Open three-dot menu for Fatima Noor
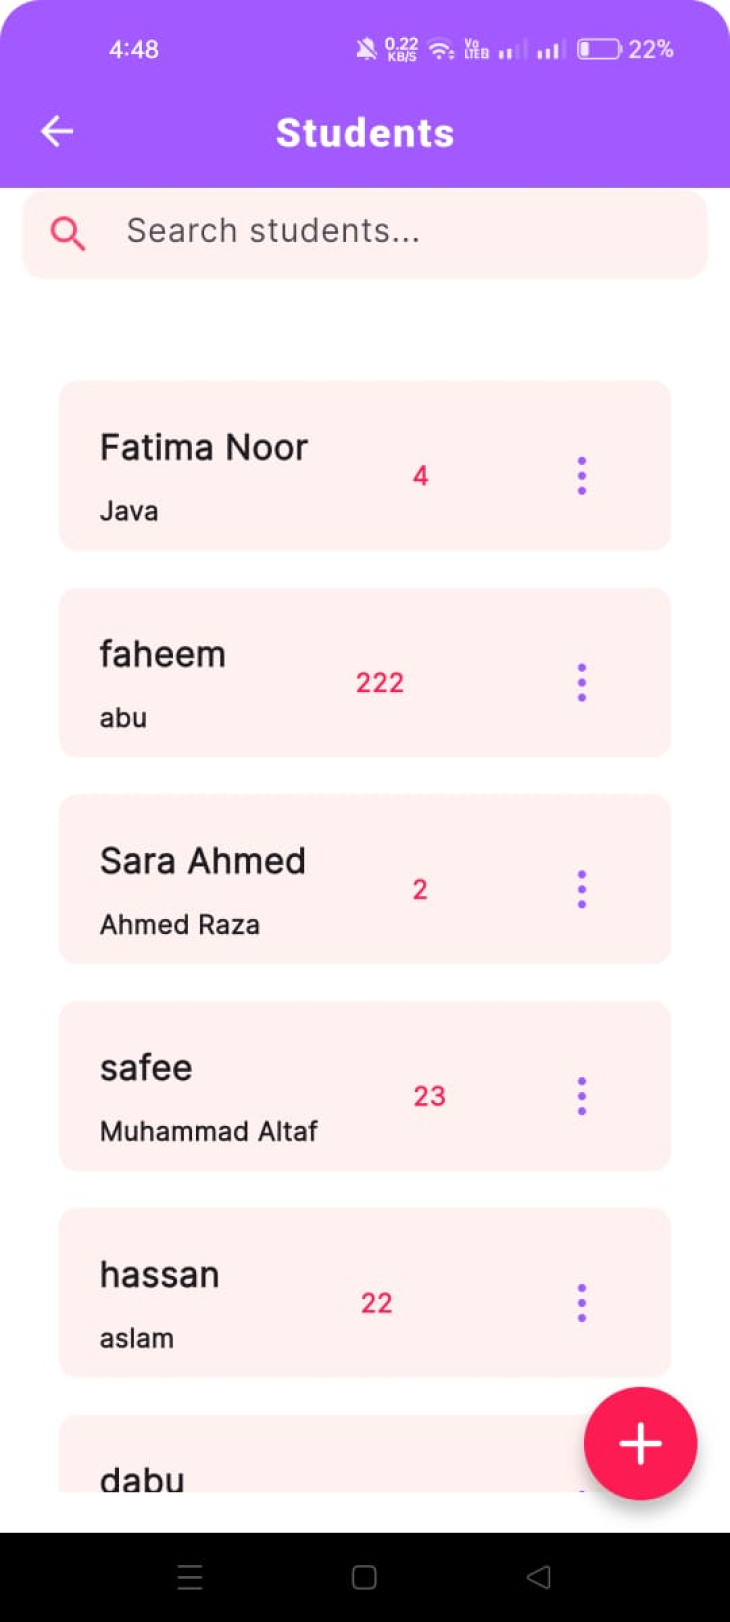The height and width of the screenshot is (1622, 730). pyautogui.click(x=581, y=476)
